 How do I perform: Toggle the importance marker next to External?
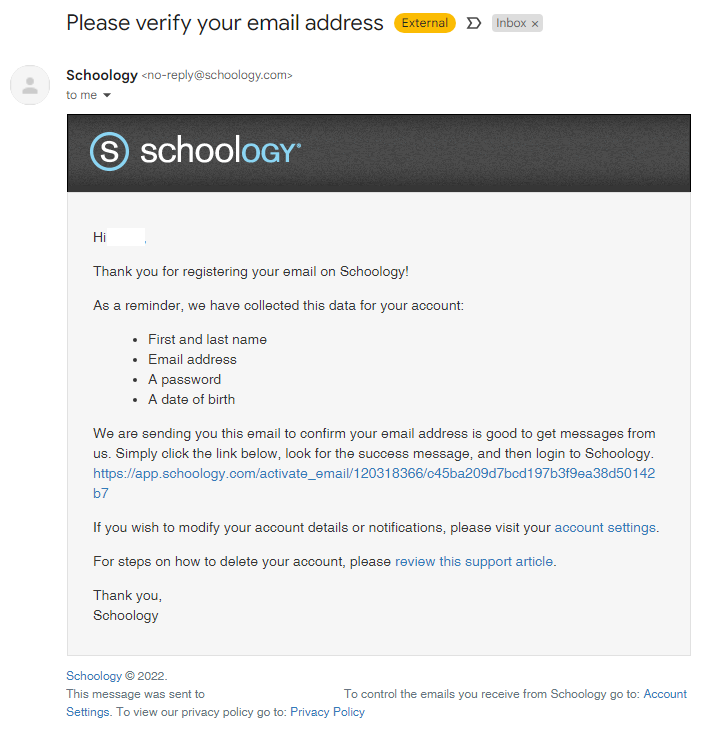click(x=473, y=23)
